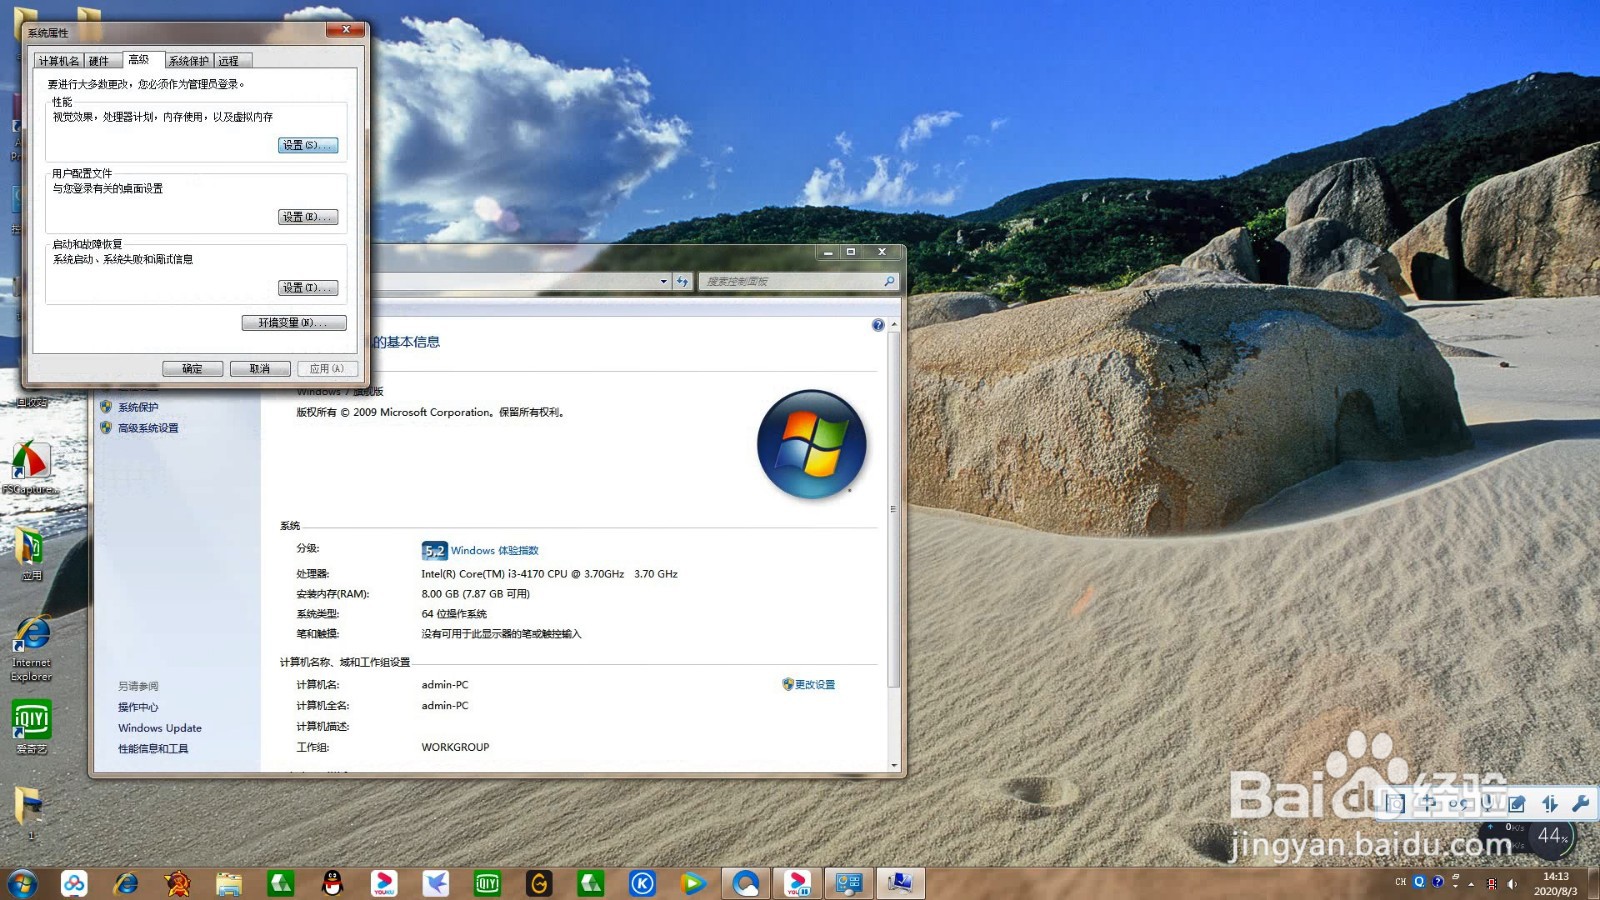
Task: Click the Windows 体验指数 link
Action: [494, 551]
